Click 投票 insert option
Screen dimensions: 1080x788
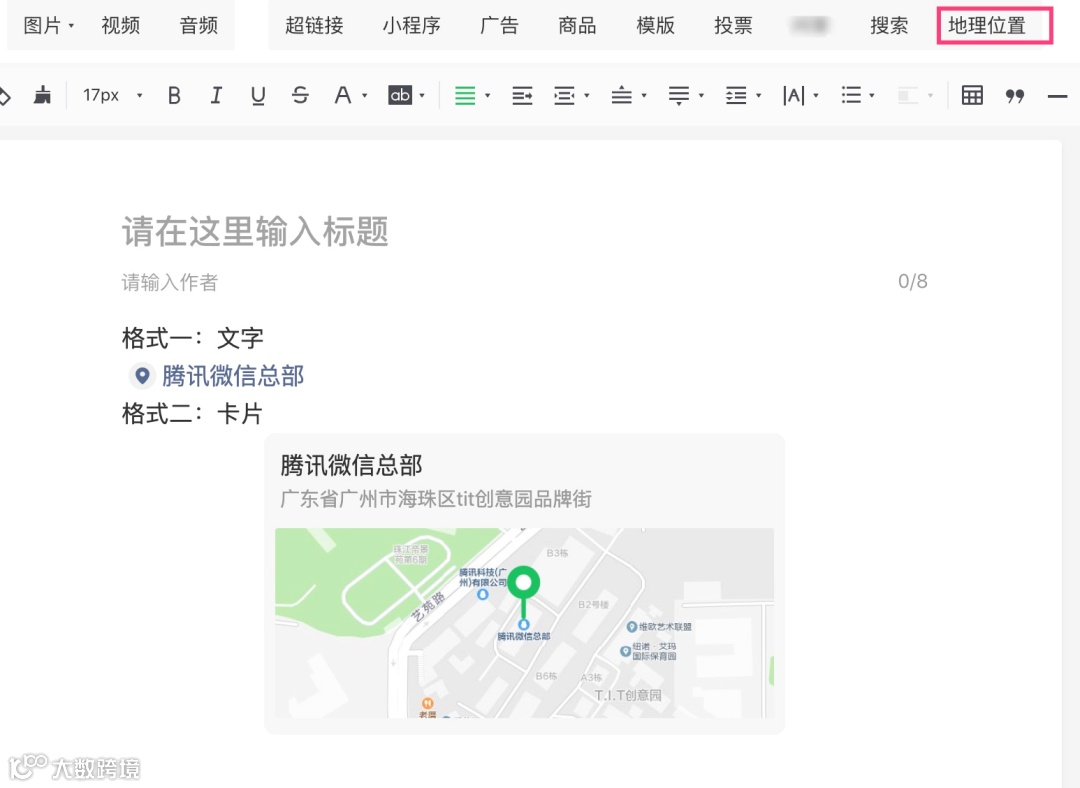pyautogui.click(x=733, y=25)
